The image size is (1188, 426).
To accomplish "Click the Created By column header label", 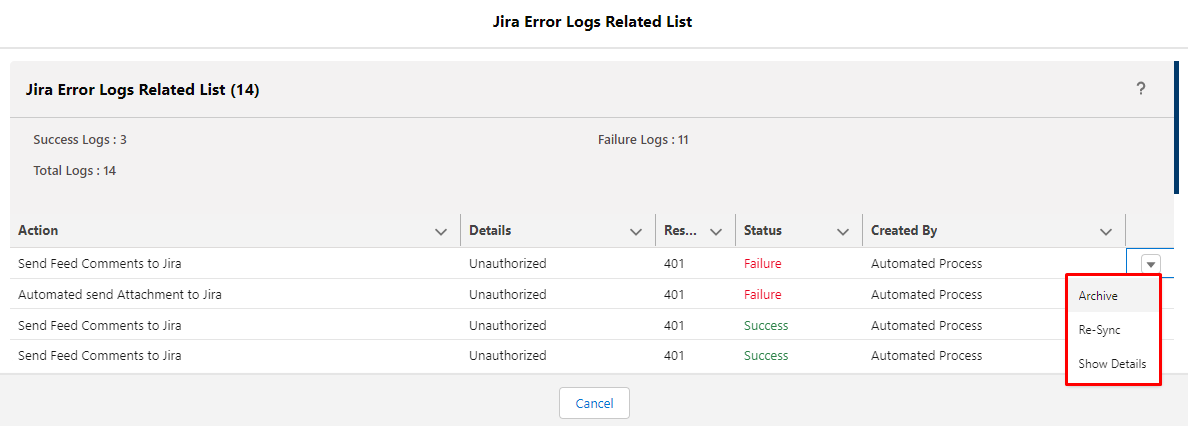I will click(904, 230).
